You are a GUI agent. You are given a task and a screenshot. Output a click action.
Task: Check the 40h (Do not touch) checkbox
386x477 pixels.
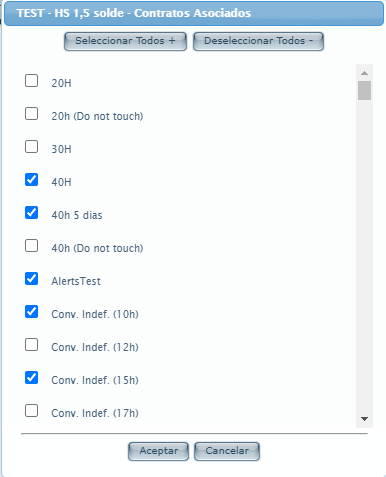click(x=31, y=246)
